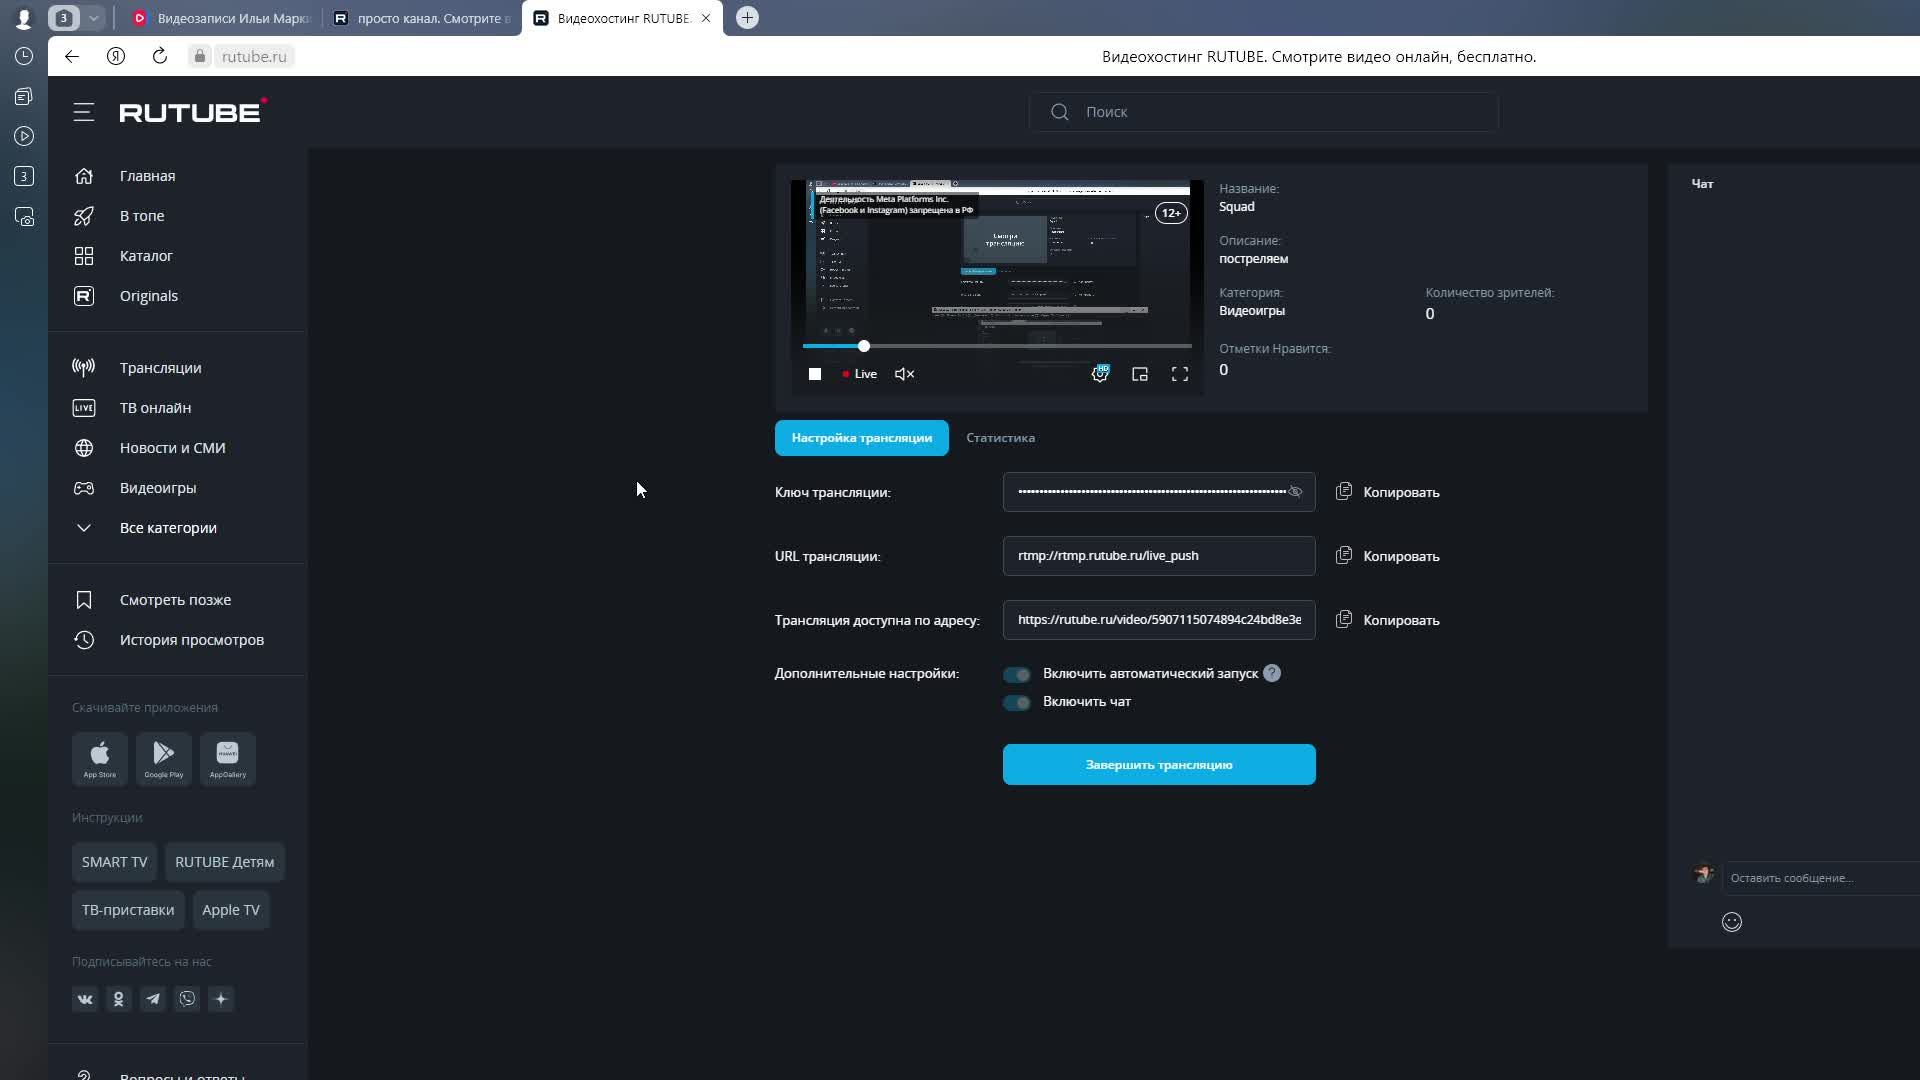
Task: Expand Все категории in sidebar
Action: (167, 528)
